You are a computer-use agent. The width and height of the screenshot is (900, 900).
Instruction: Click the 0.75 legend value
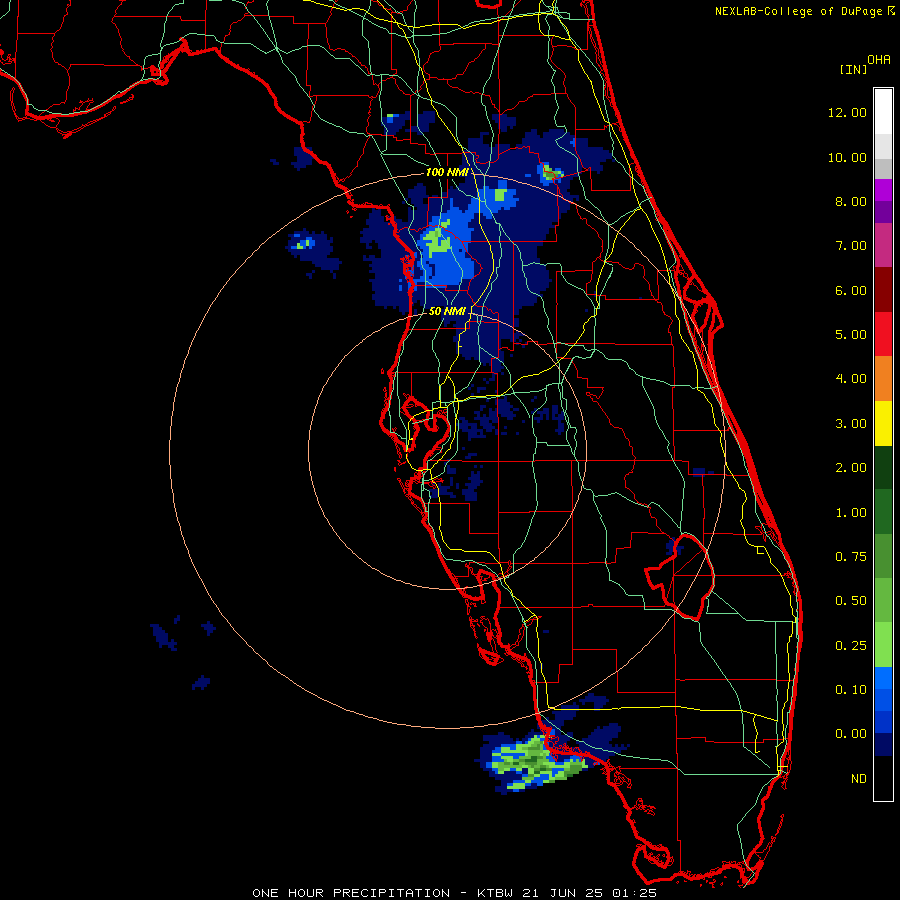tap(851, 557)
